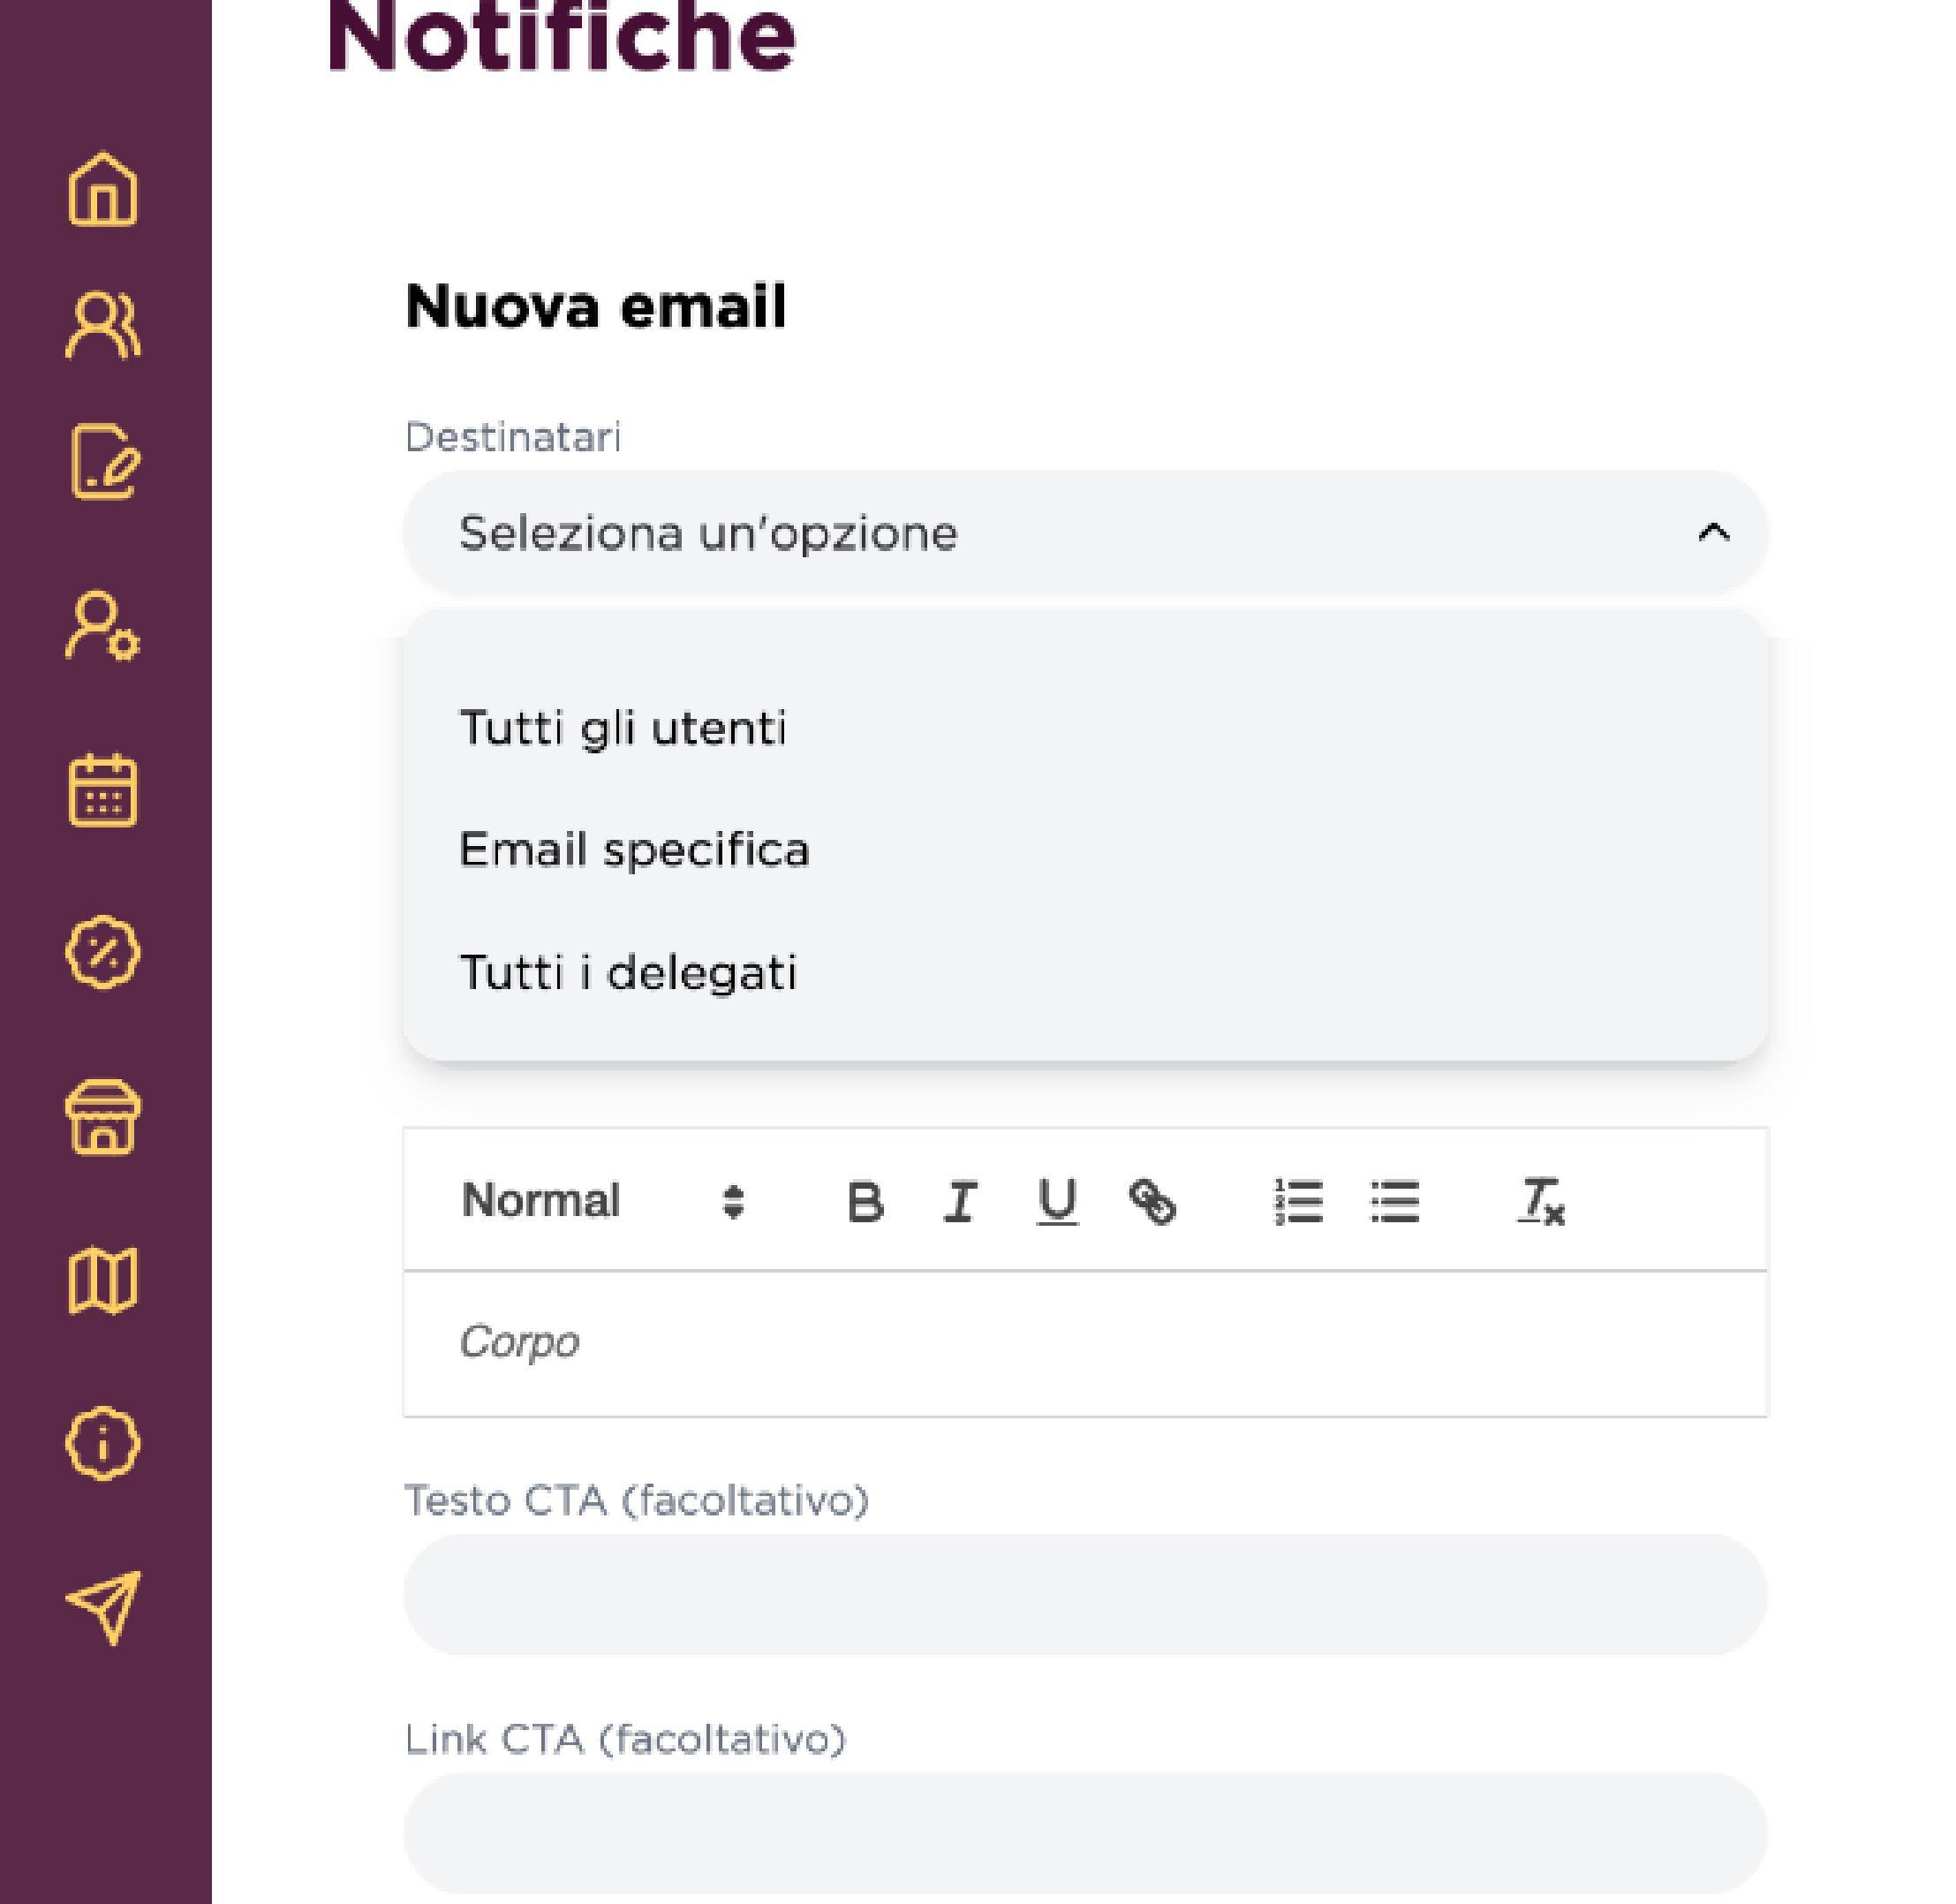This screenshot has width=1956, height=1904.
Task: Click the Corpo body text input field
Action: point(1084,1343)
